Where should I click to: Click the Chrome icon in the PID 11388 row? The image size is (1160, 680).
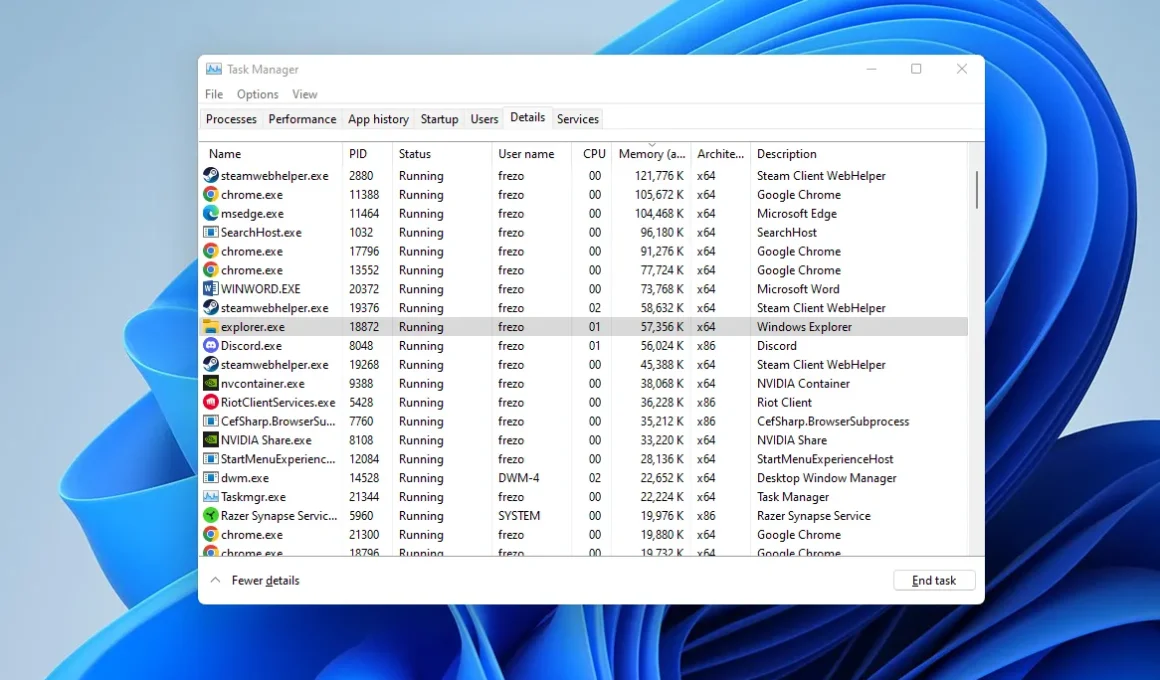pos(211,195)
